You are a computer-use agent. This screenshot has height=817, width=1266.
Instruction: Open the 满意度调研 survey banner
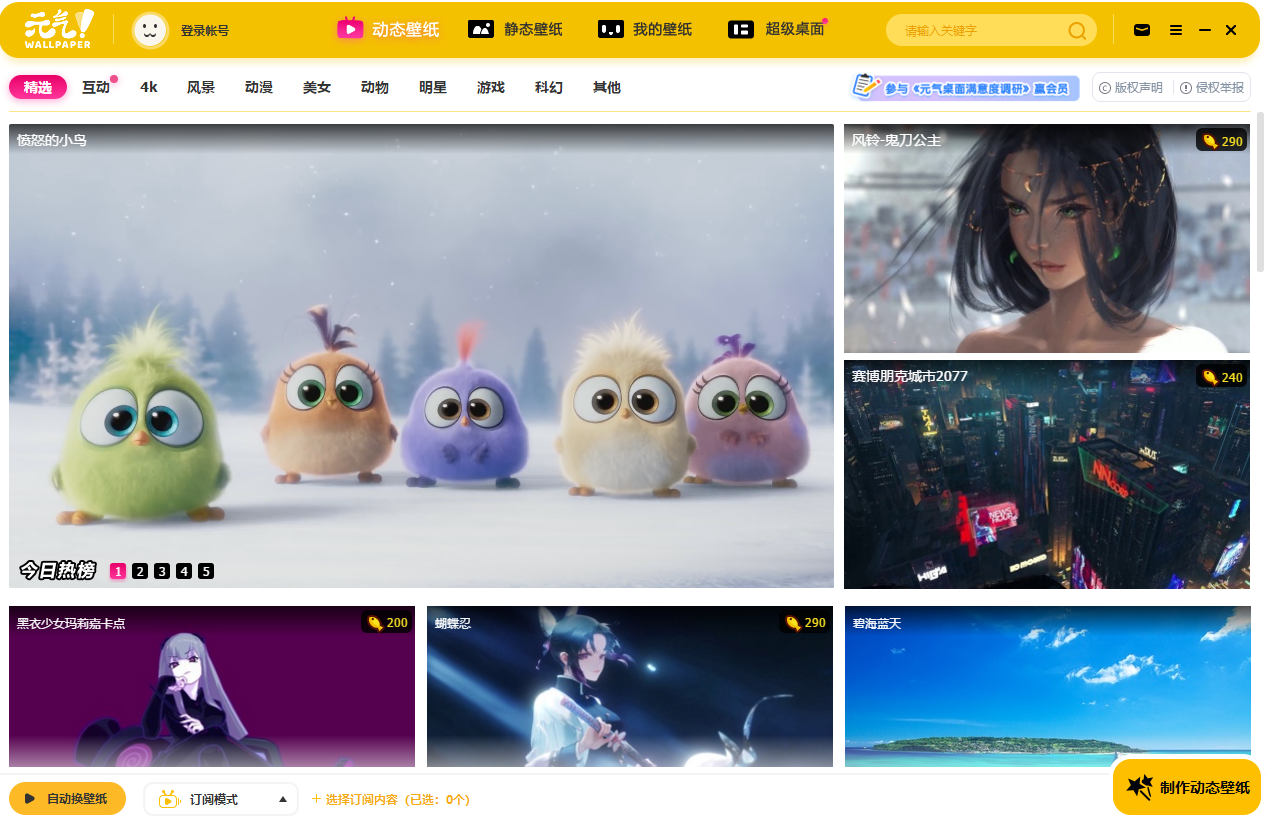coord(965,87)
